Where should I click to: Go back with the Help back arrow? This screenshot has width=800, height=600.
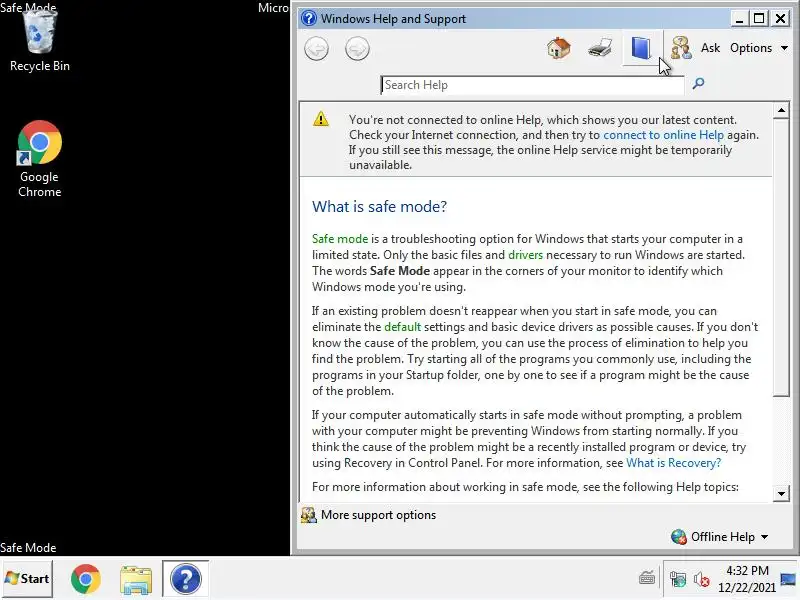coord(316,49)
